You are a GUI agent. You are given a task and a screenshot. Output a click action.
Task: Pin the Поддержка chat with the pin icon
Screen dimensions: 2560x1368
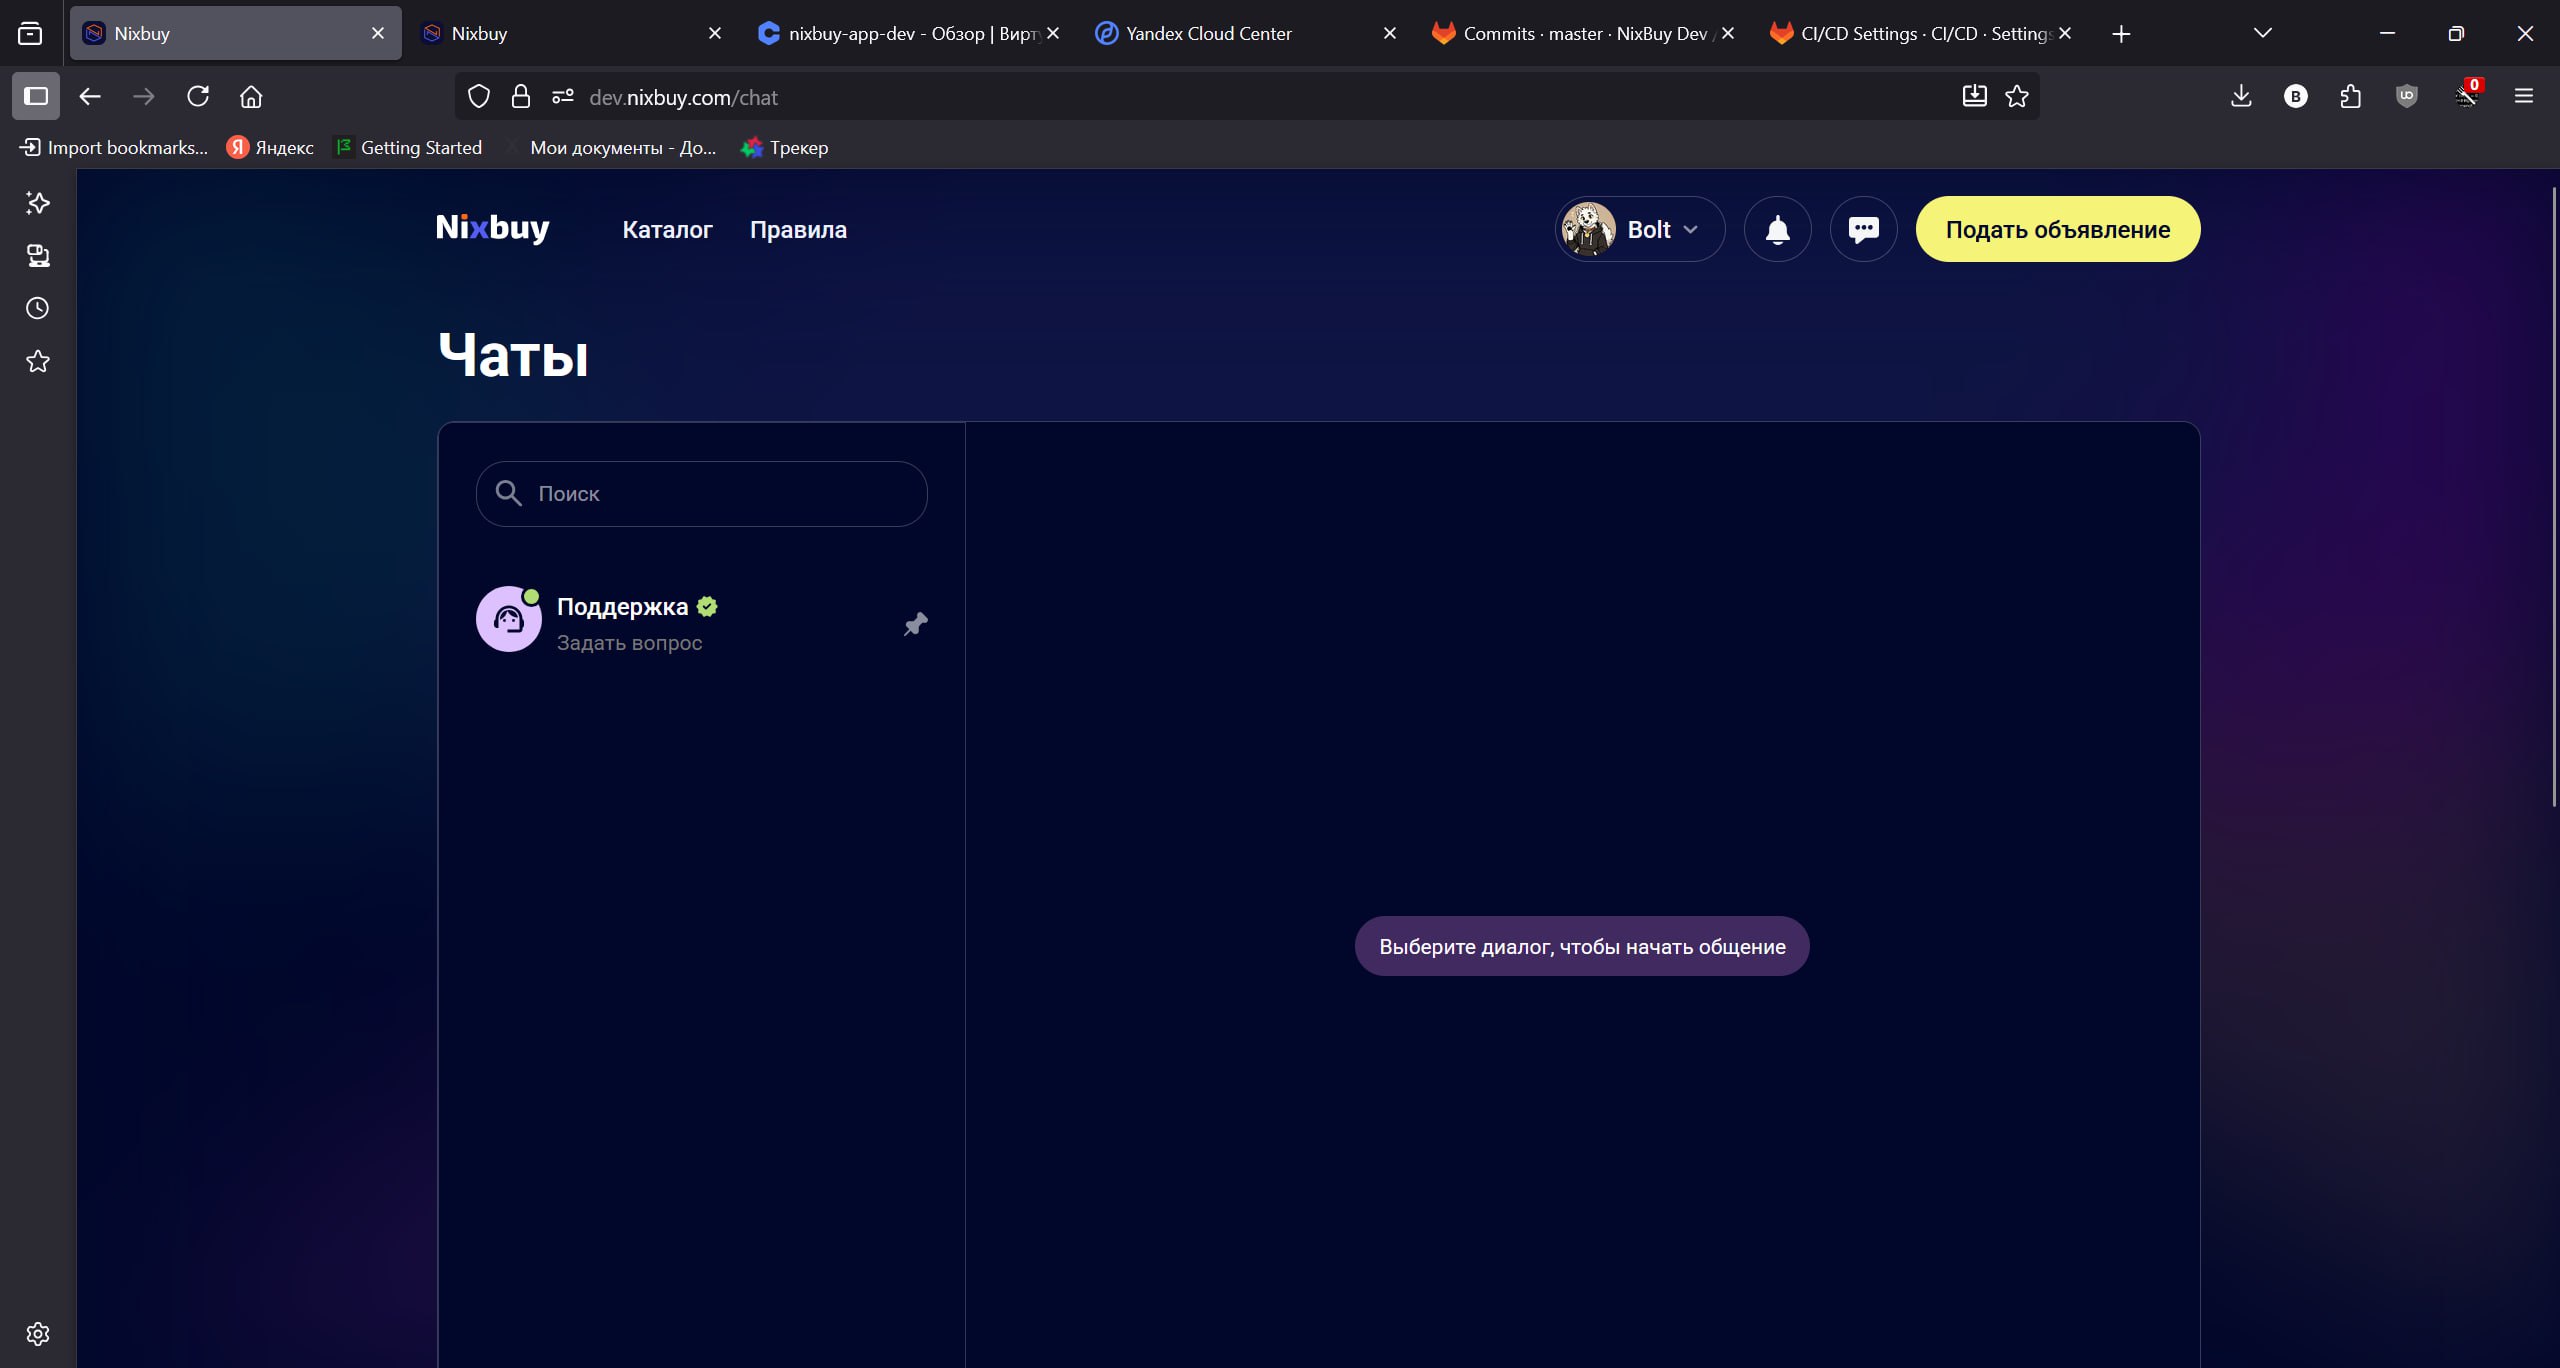pyautogui.click(x=915, y=624)
